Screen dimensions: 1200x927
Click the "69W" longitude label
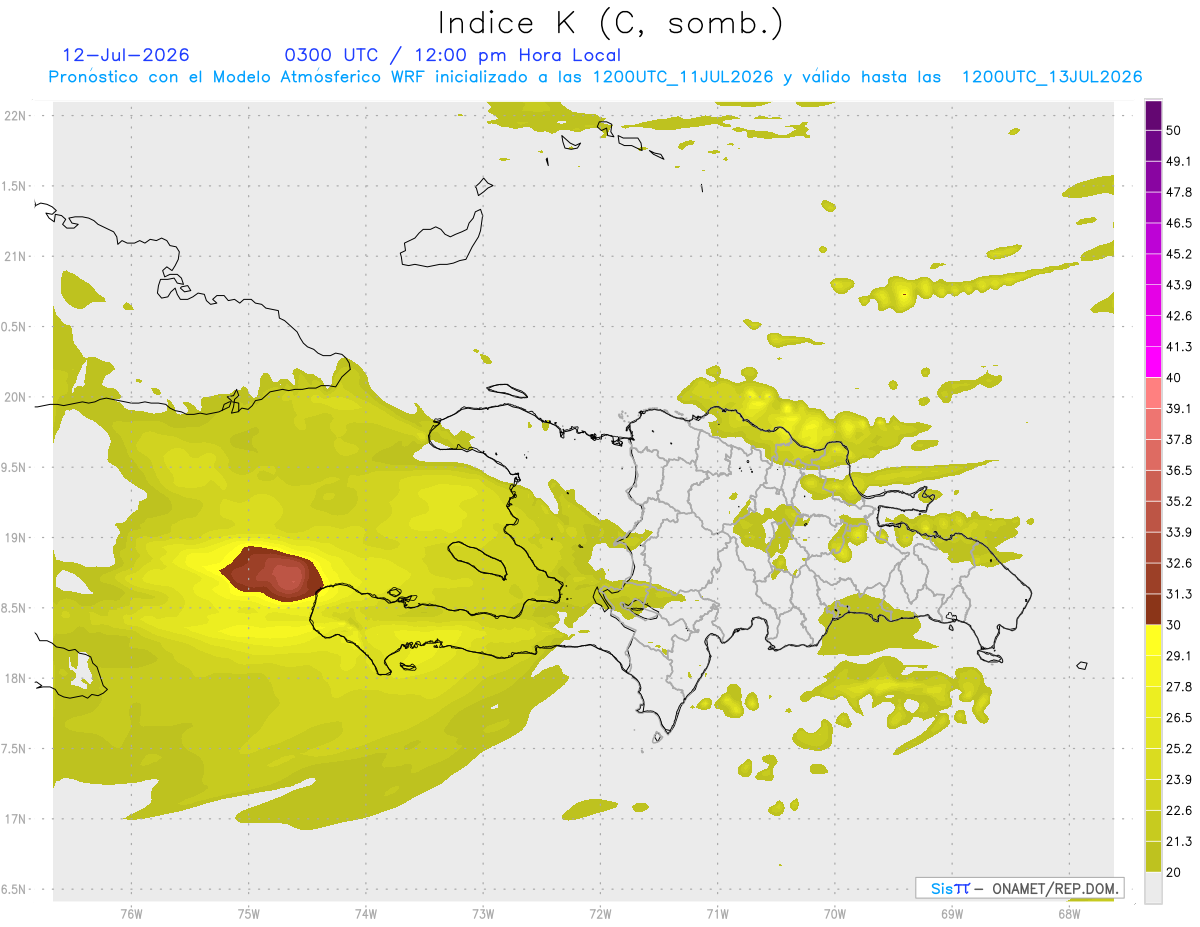click(952, 913)
